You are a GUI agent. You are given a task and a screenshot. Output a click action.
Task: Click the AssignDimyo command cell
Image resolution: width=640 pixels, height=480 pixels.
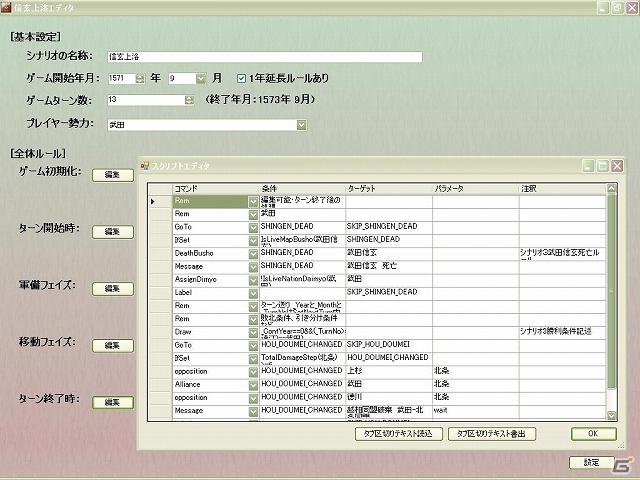coord(211,280)
